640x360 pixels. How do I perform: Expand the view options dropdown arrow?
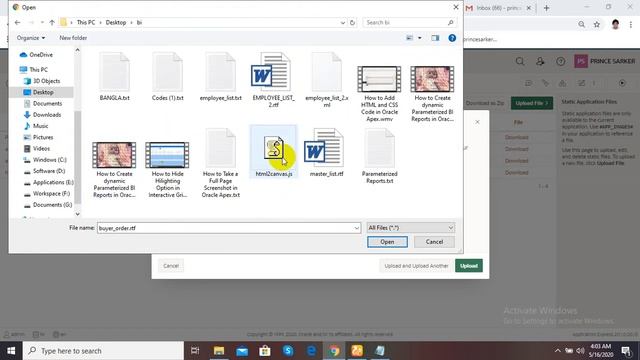pos(420,38)
